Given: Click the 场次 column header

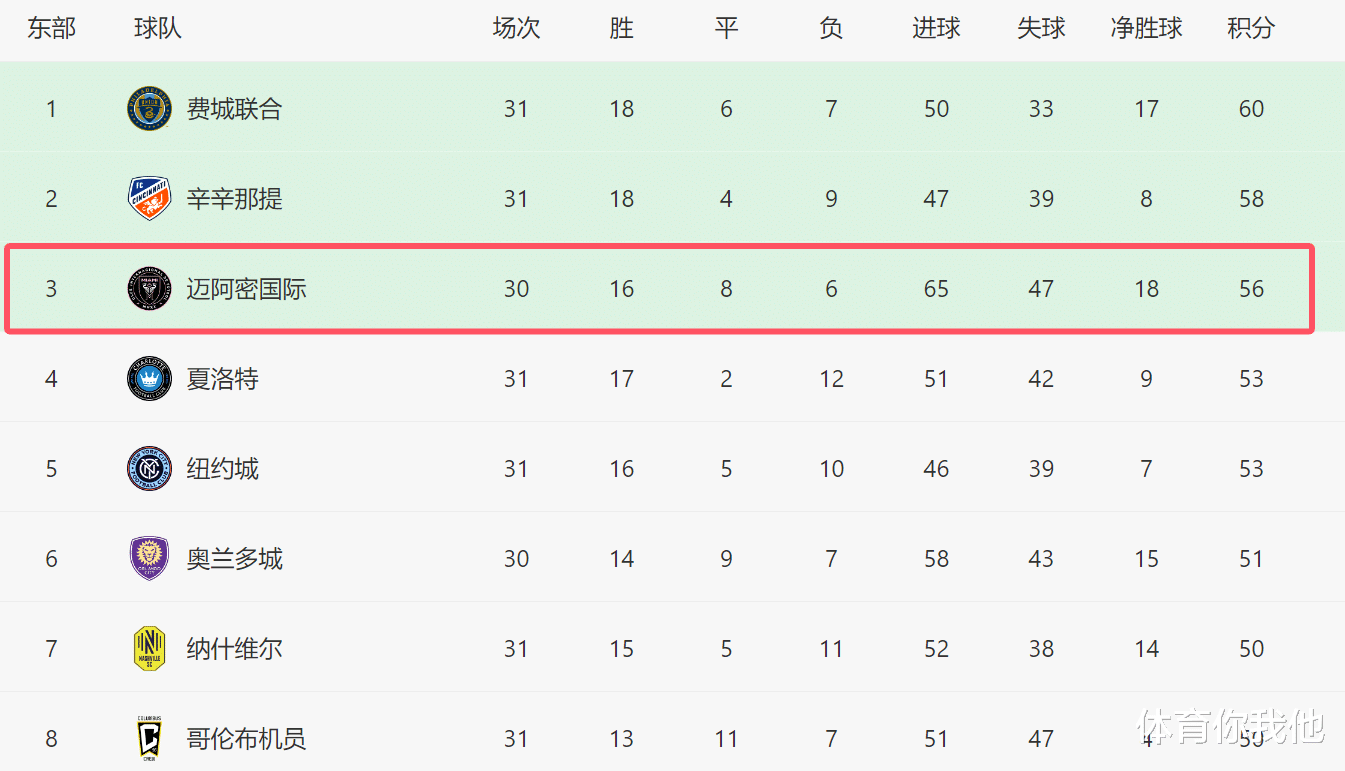Looking at the screenshot, I should [x=516, y=29].
